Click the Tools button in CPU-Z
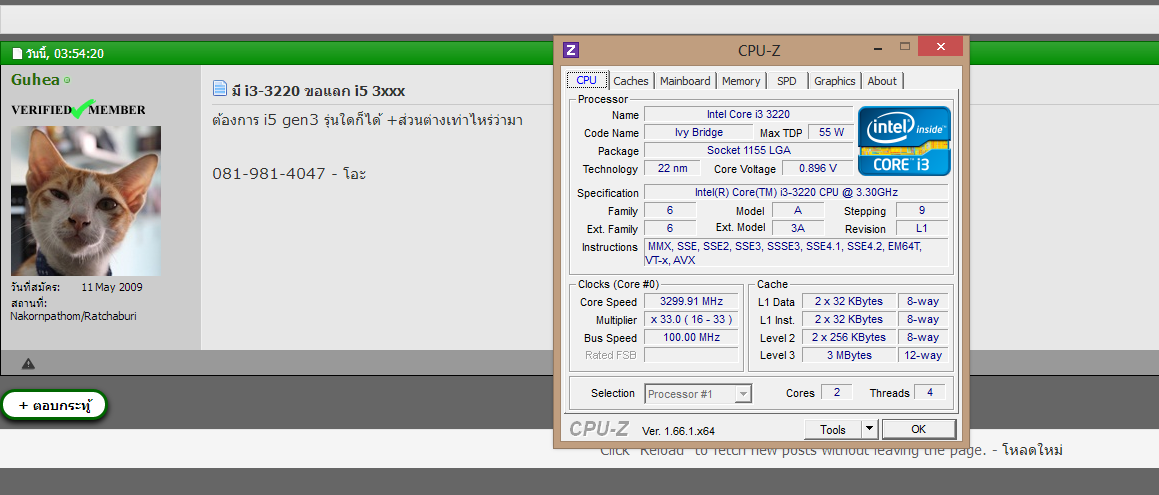The width and height of the screenshot is (1159, 495). coord(832,429)
